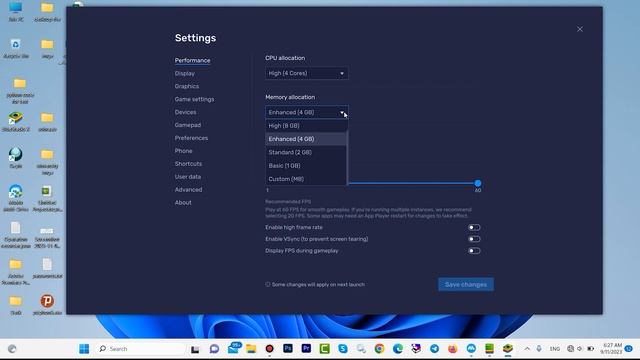The width and height of the screenshot is (640, 360).
Task: Open the clock and date panel
Action: coord(611,348)
